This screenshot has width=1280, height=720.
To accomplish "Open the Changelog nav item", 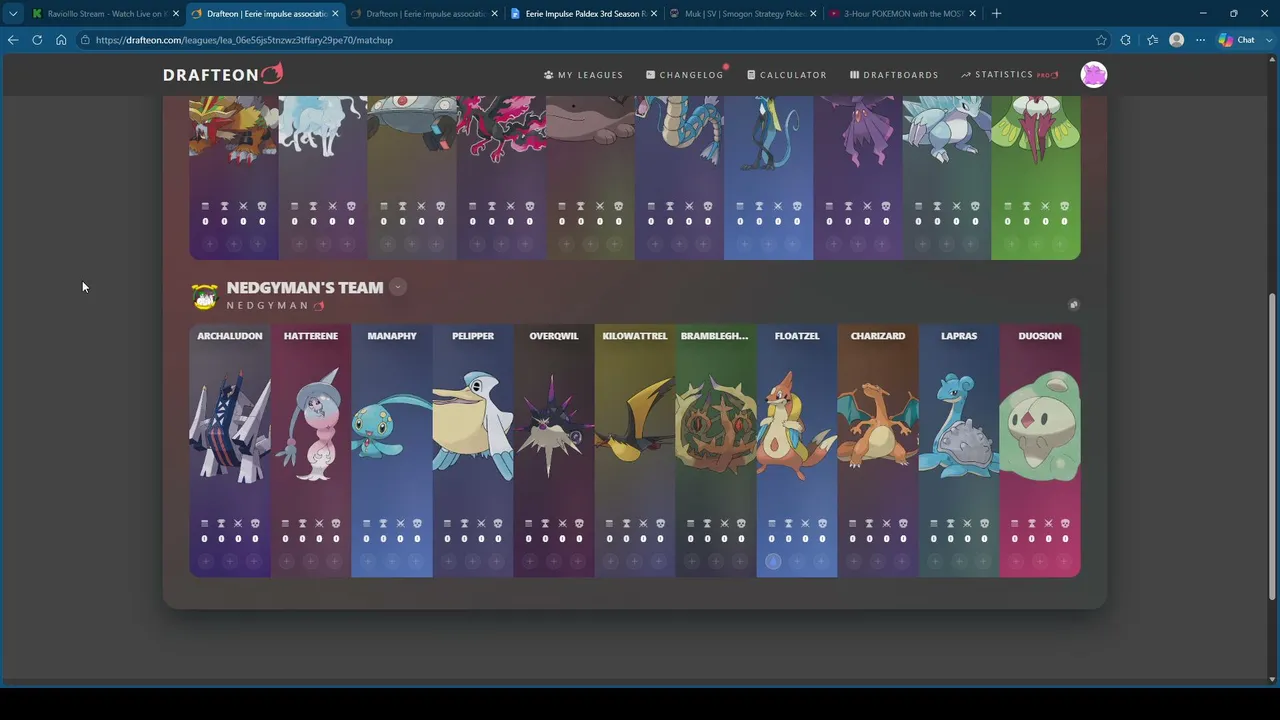I will 685,75.
